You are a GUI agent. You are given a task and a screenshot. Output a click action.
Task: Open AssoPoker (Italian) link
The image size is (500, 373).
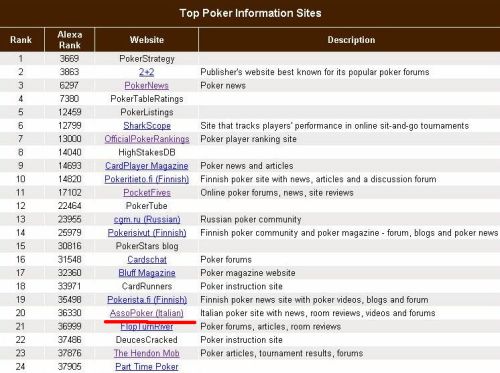tap(147, 313)
